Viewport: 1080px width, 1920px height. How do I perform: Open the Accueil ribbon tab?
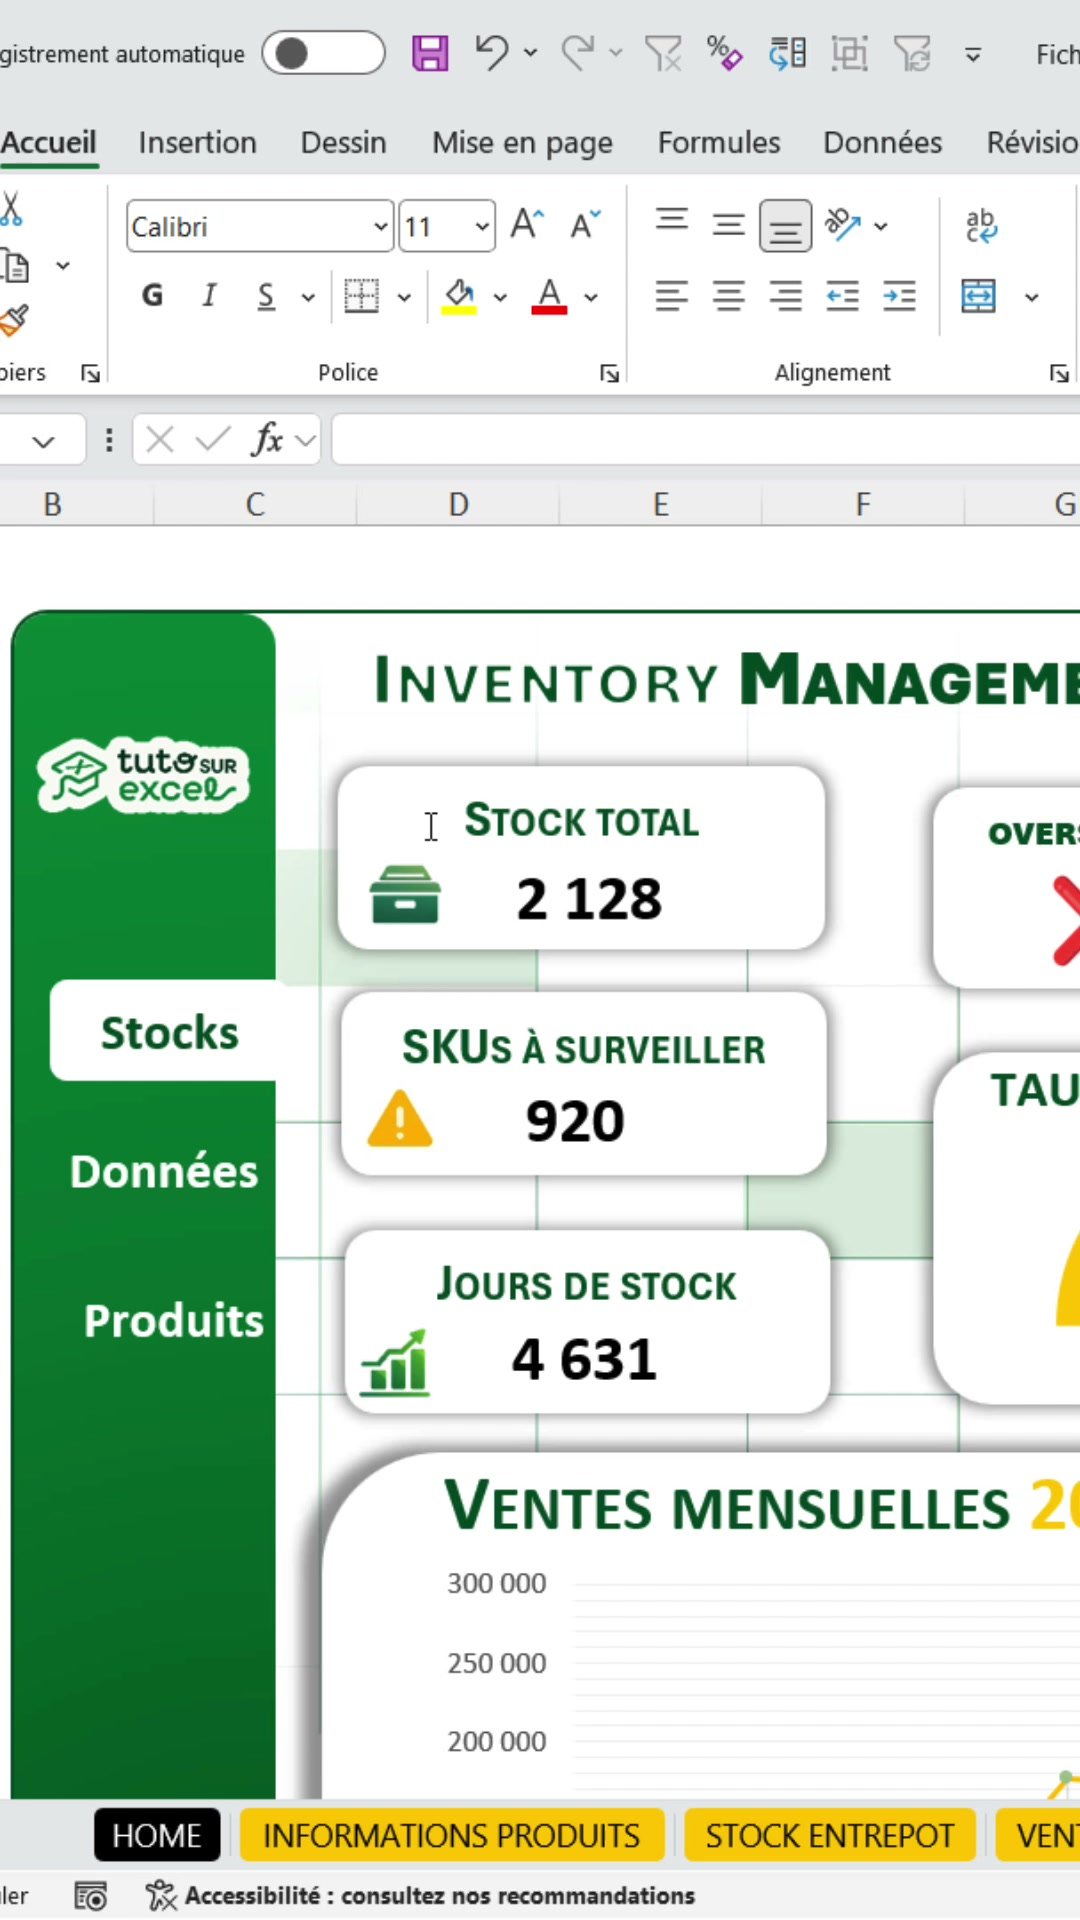coord(48,143)
